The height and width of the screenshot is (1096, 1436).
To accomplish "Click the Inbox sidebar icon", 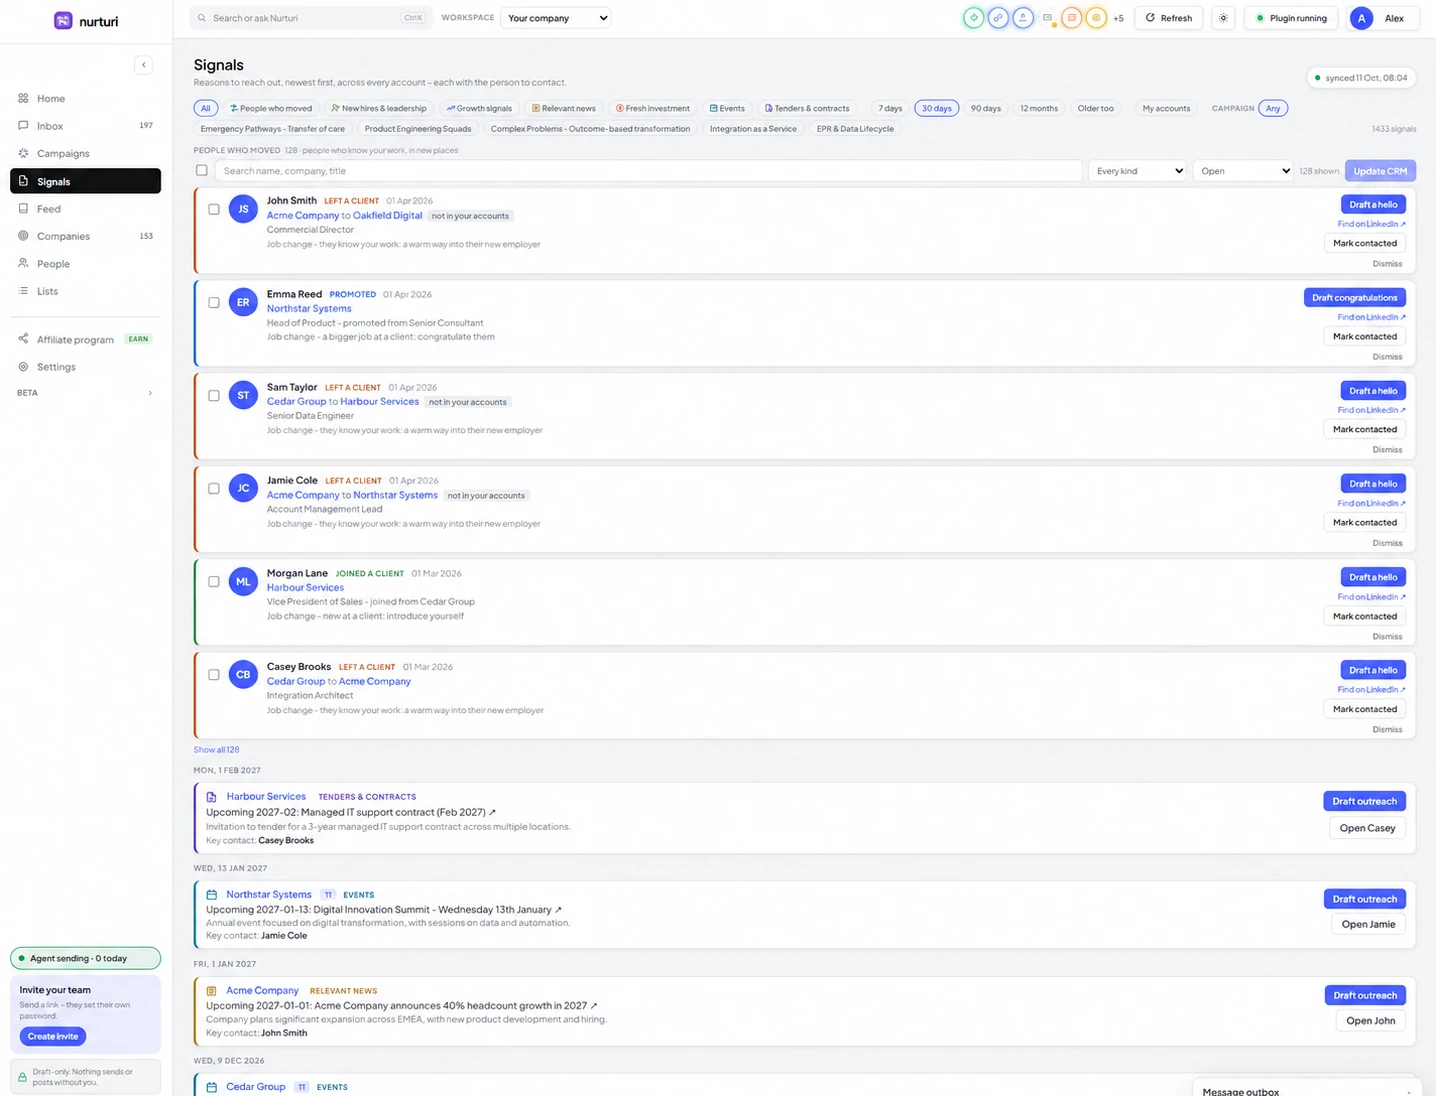I will tap(23, 125).
